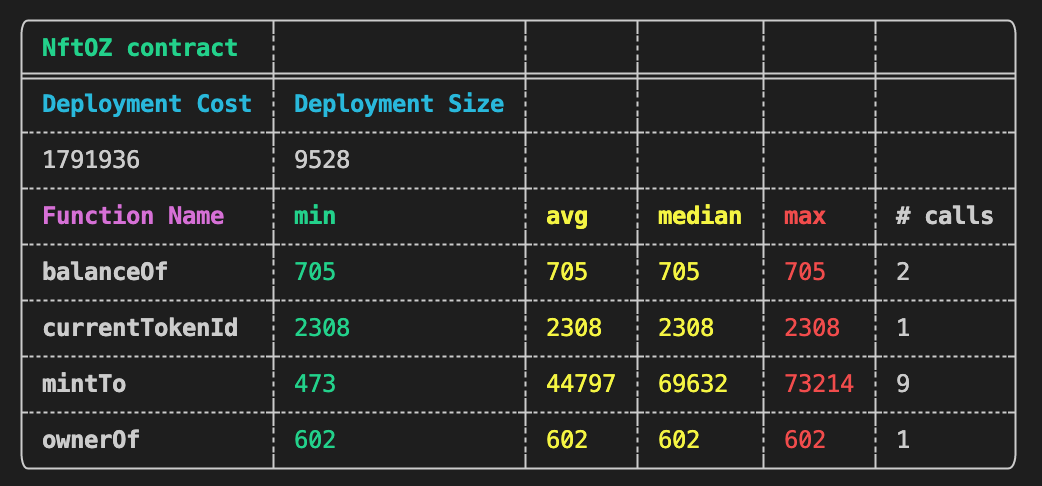Click the mintTo calls count 9
1042x486 pixels.
[x=902, y=384]
